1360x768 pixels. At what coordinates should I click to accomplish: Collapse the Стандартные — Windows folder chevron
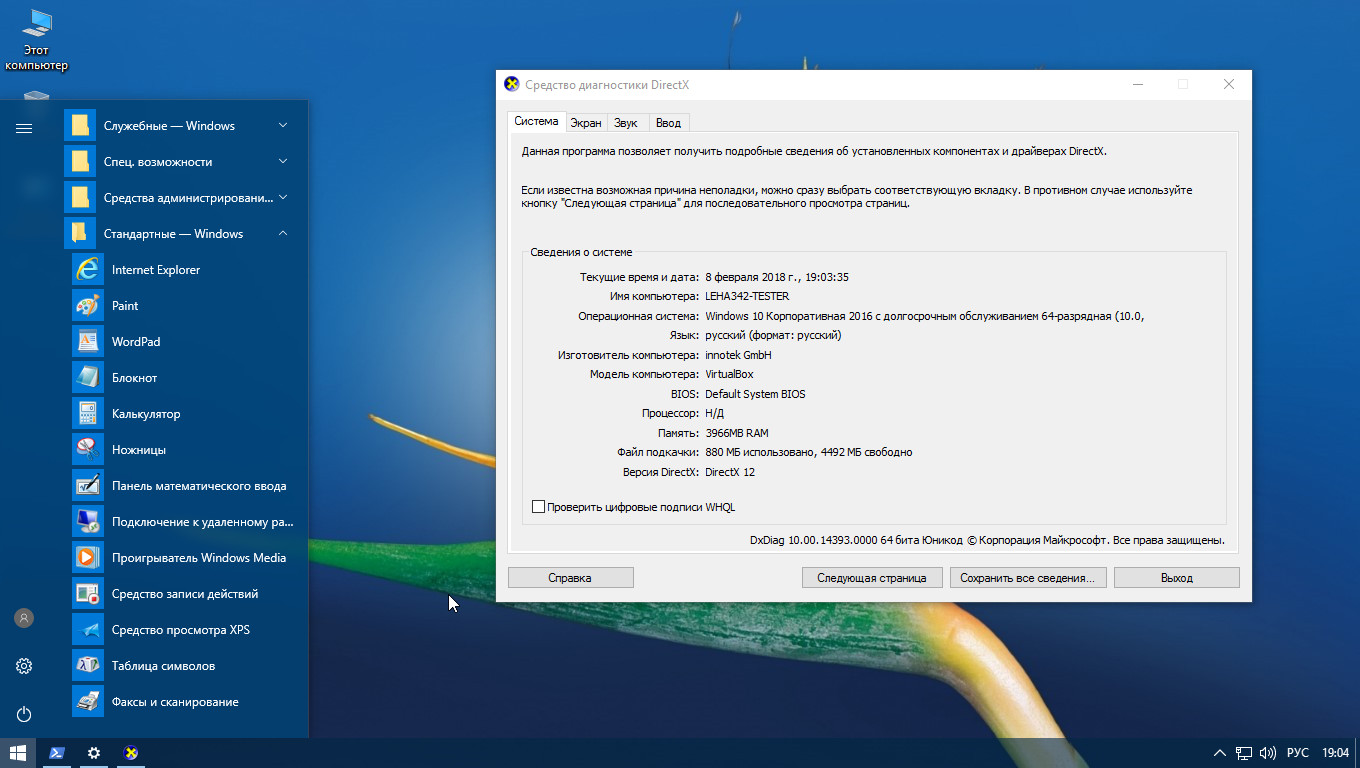[283, 234]
